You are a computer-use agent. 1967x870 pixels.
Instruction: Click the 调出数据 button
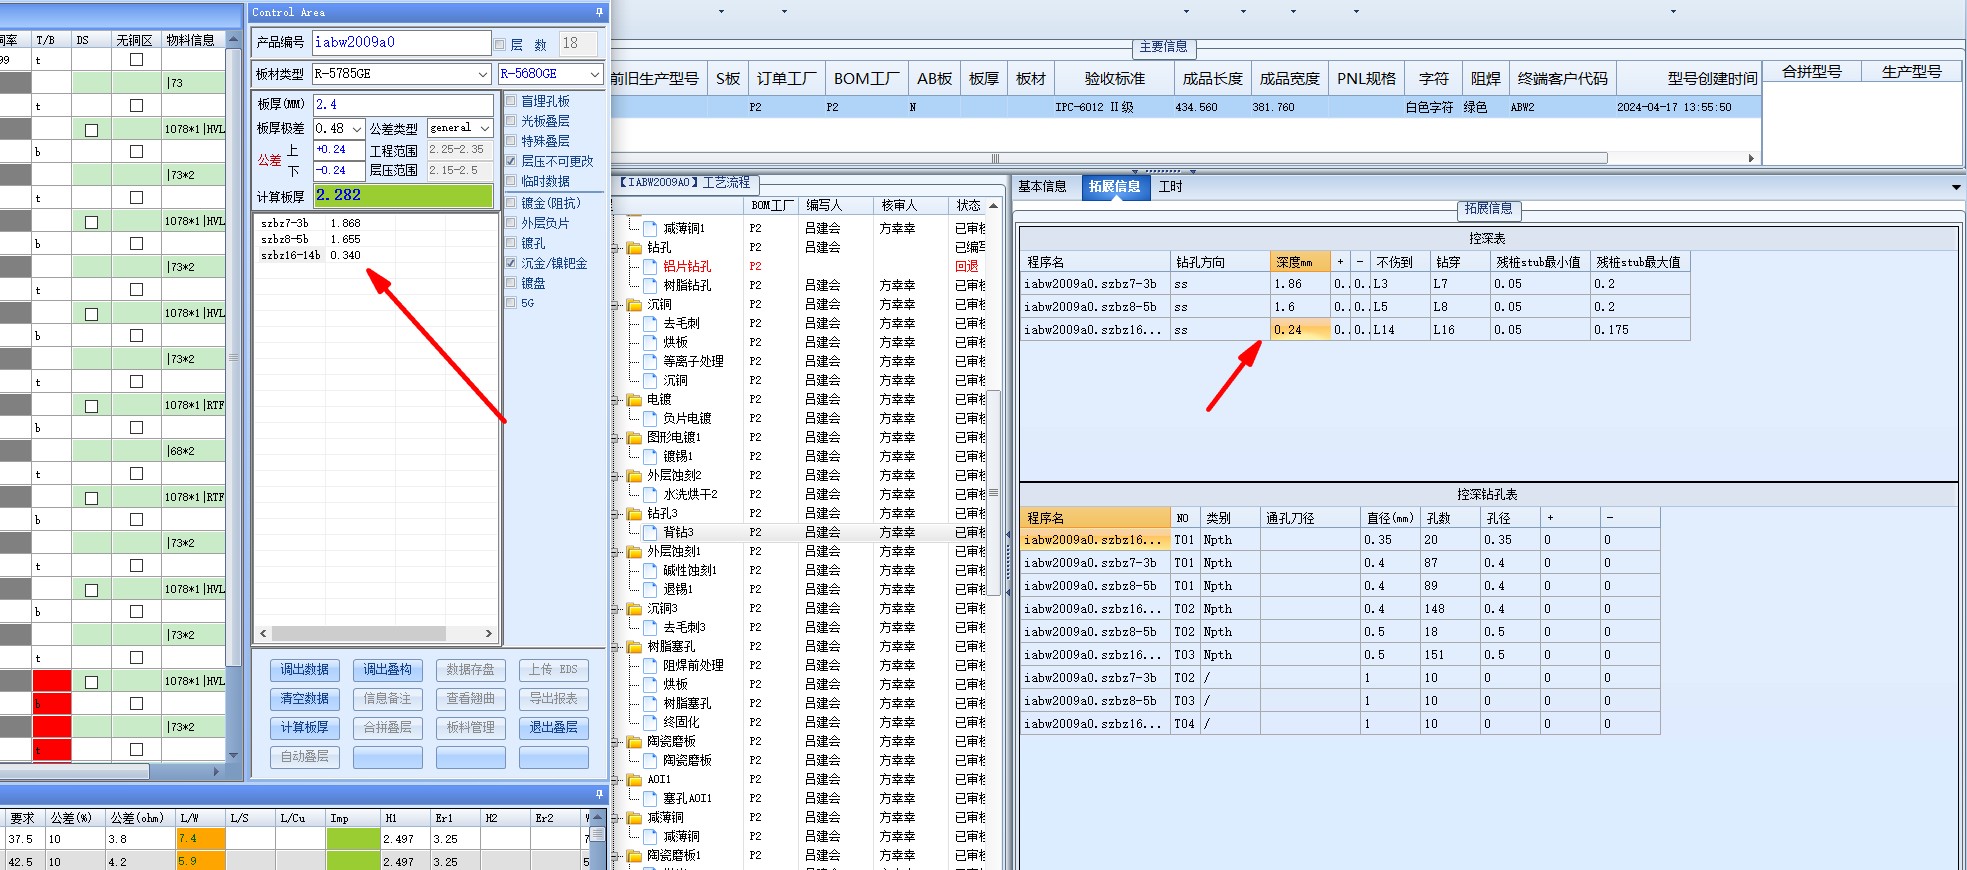click(x=304, y=670)
